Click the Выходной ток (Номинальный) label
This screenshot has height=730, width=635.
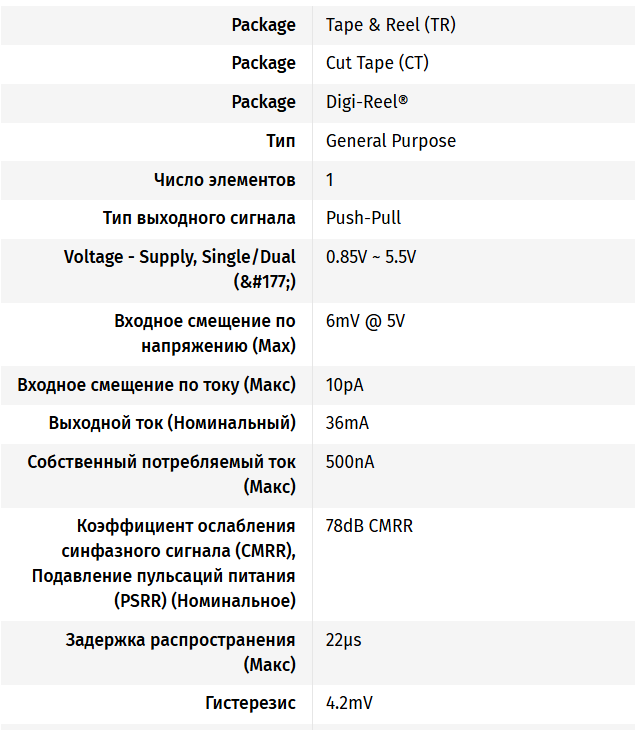(x=172, y=423)
